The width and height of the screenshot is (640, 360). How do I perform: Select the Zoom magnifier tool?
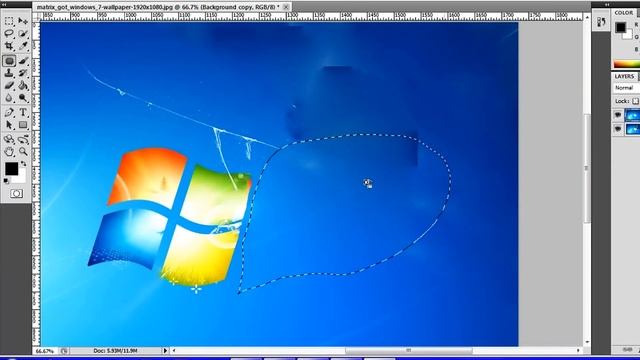23,152
